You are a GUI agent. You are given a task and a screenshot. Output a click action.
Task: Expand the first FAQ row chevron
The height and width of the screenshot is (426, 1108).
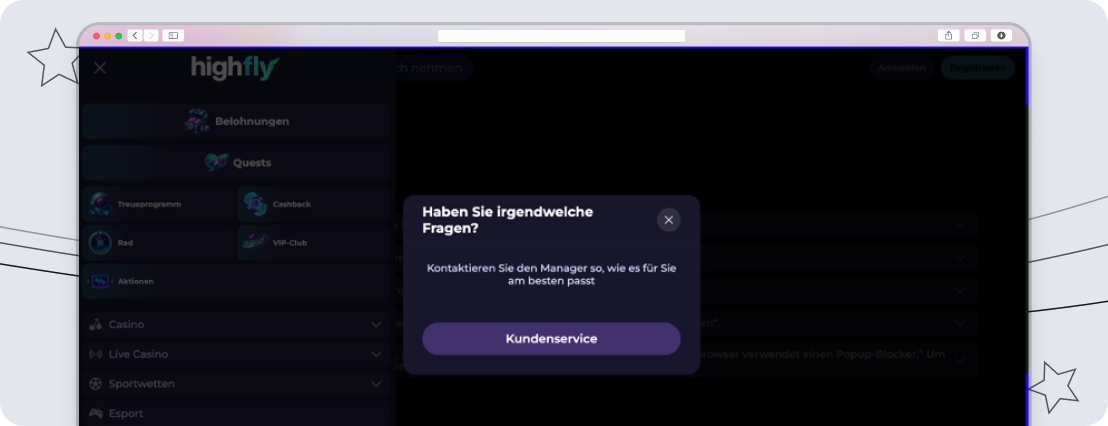pos(960,225)
